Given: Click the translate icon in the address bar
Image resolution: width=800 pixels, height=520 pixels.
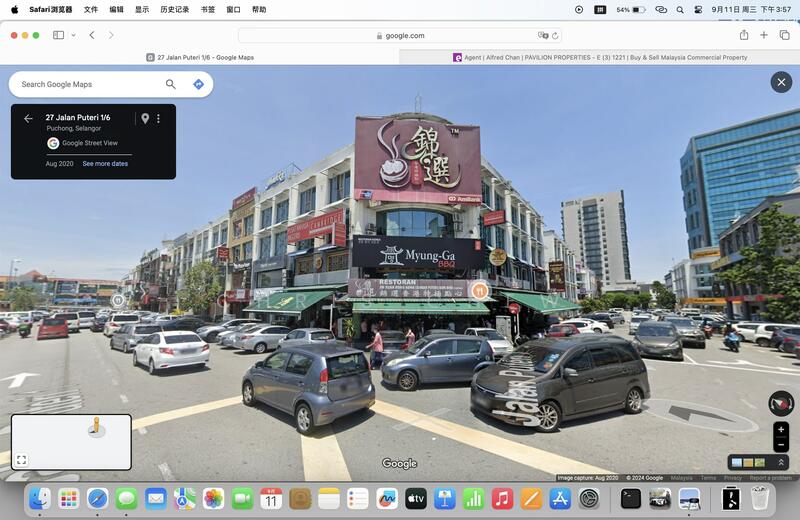Looking at the screenshot, I should pos(542,36).
